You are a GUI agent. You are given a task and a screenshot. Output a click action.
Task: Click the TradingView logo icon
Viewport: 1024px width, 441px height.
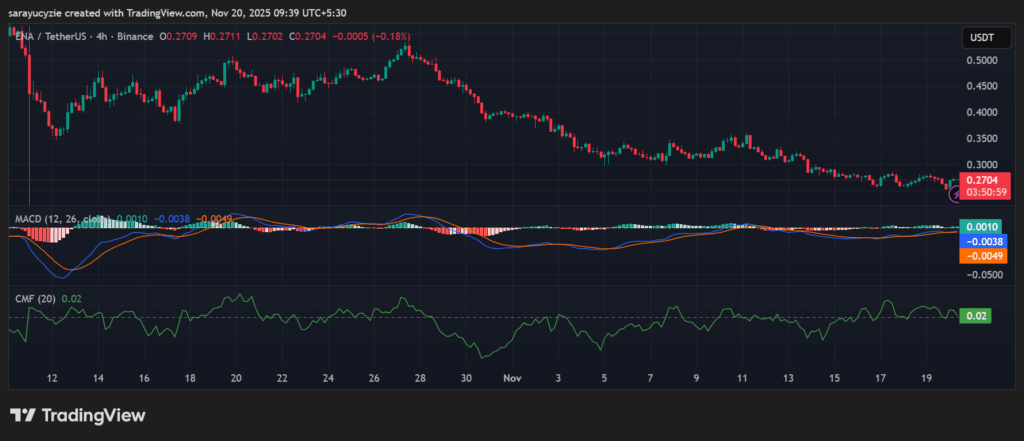point(23,415)
